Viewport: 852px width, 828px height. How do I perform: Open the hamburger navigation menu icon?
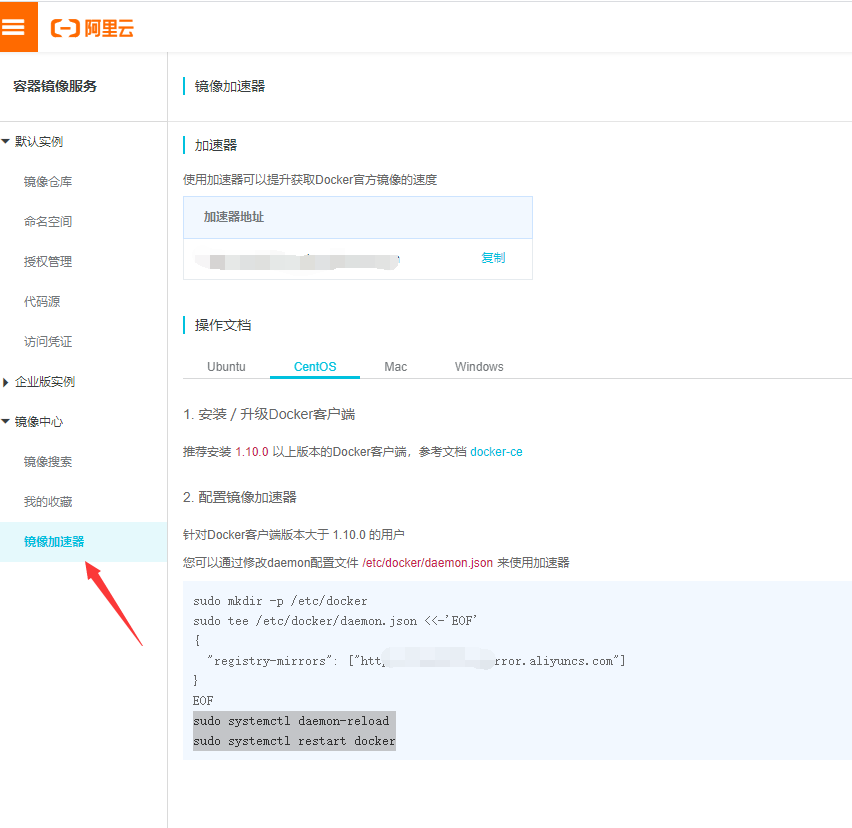click(x=18, y=26)
